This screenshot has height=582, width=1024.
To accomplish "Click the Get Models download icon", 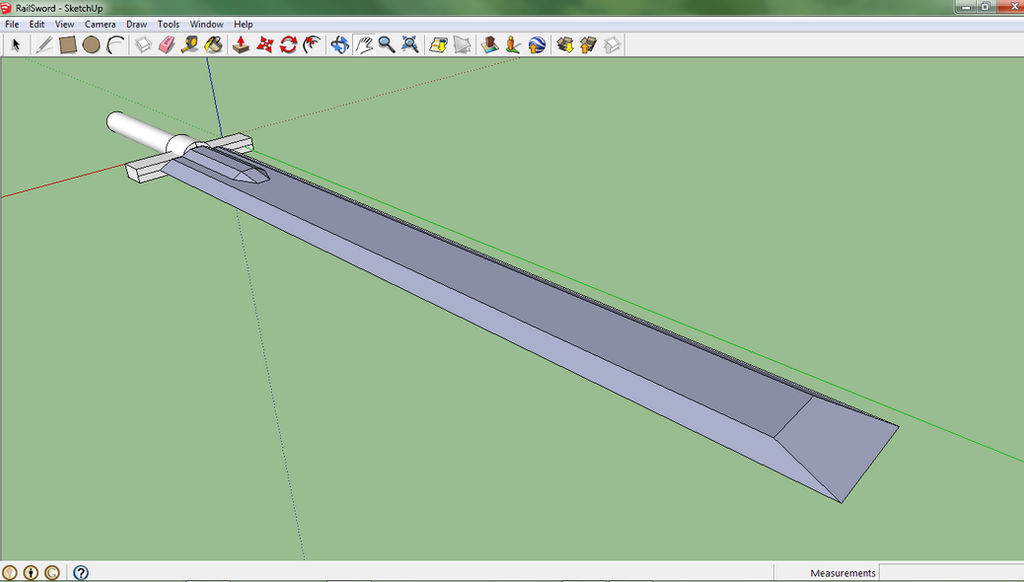I will [565, 45].
